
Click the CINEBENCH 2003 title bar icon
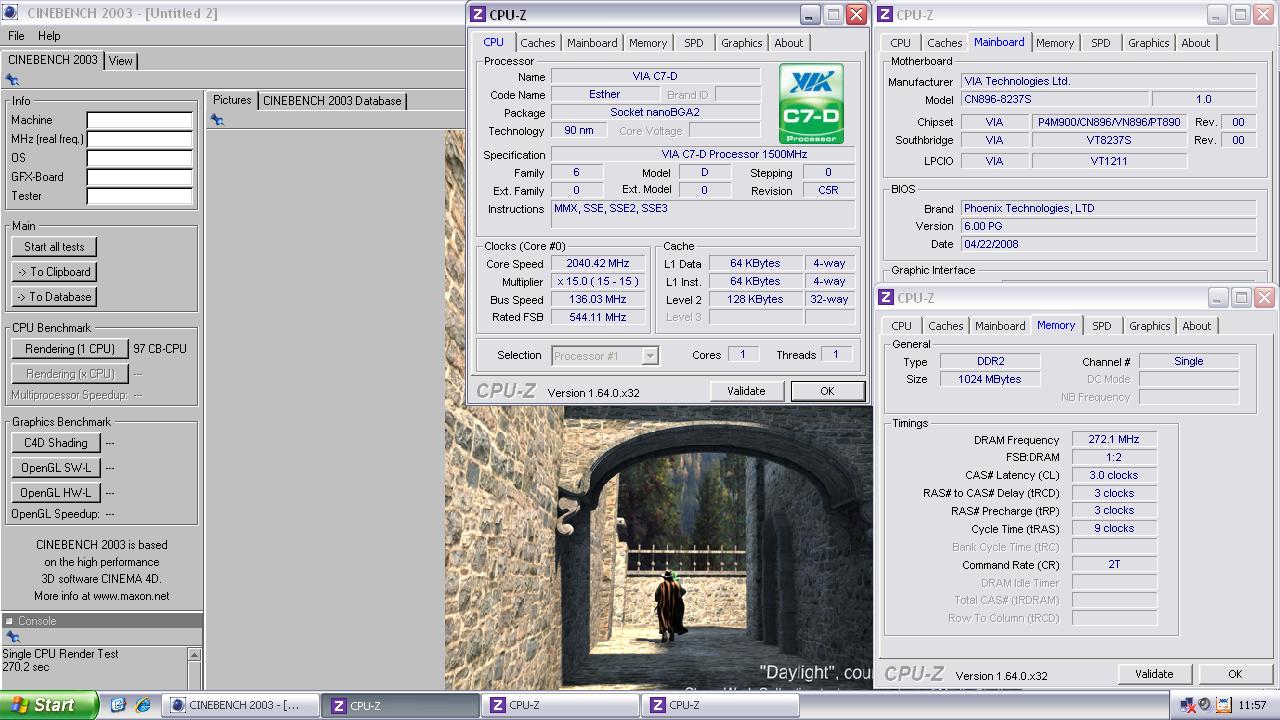pyautogui.click(x=10, y=13)
